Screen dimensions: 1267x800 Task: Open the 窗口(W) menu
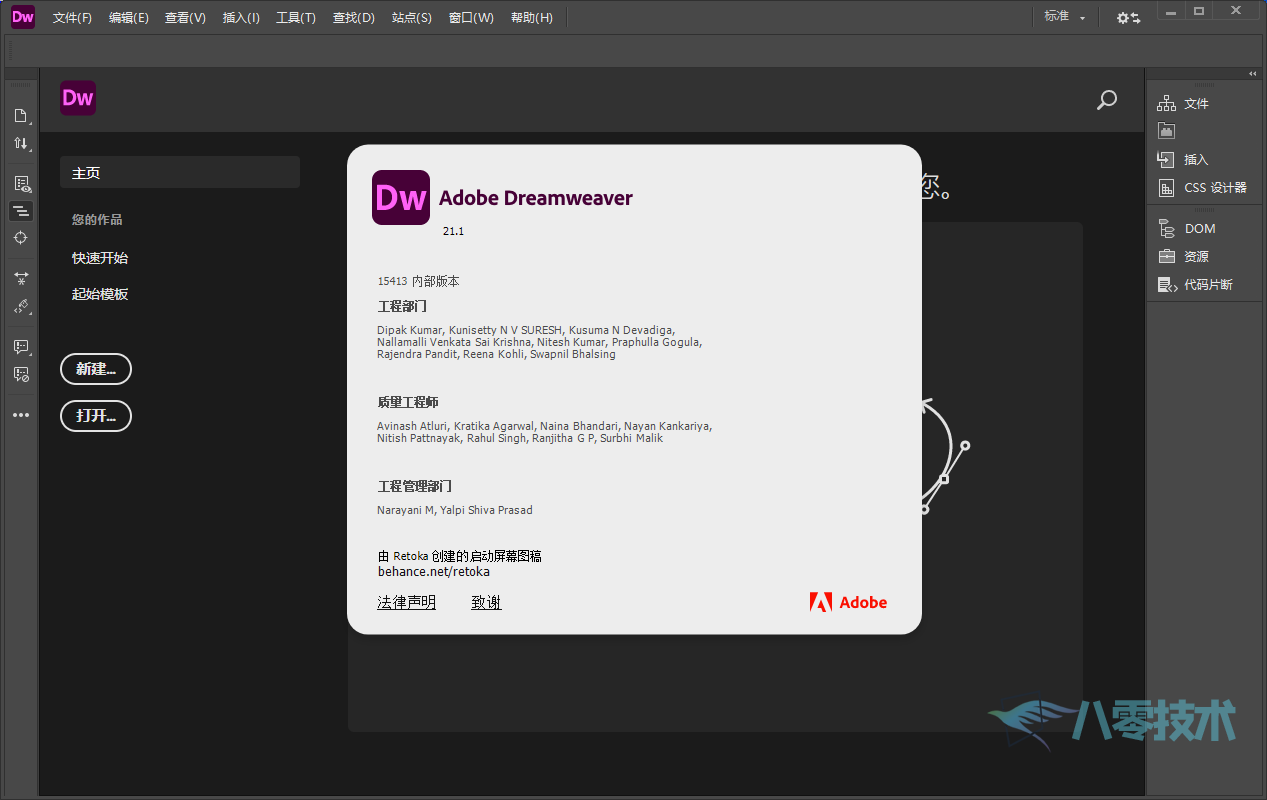click(471, 18)
